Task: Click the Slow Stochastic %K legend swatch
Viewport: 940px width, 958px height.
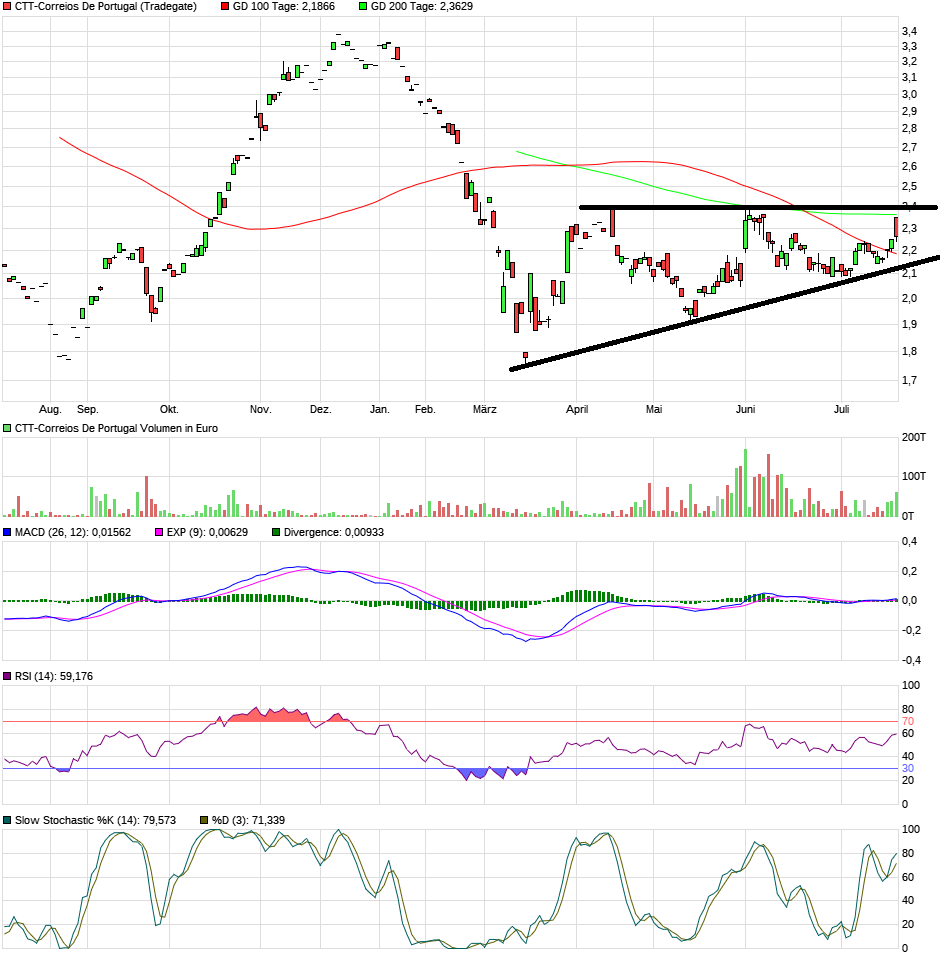Action: 7,820
